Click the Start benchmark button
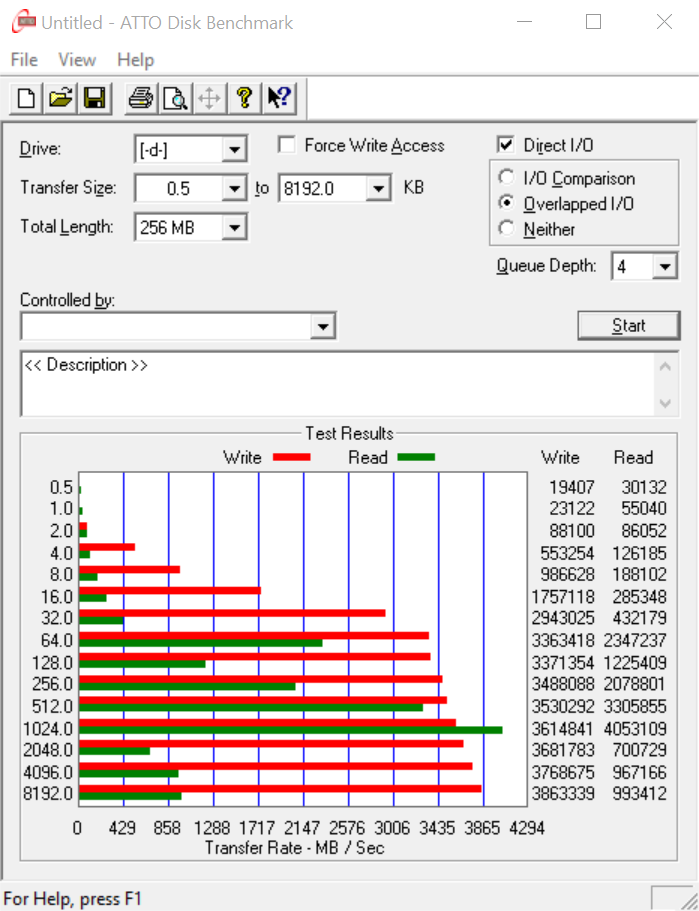Screen dimensions: 699x911 (x=629, y=325)
